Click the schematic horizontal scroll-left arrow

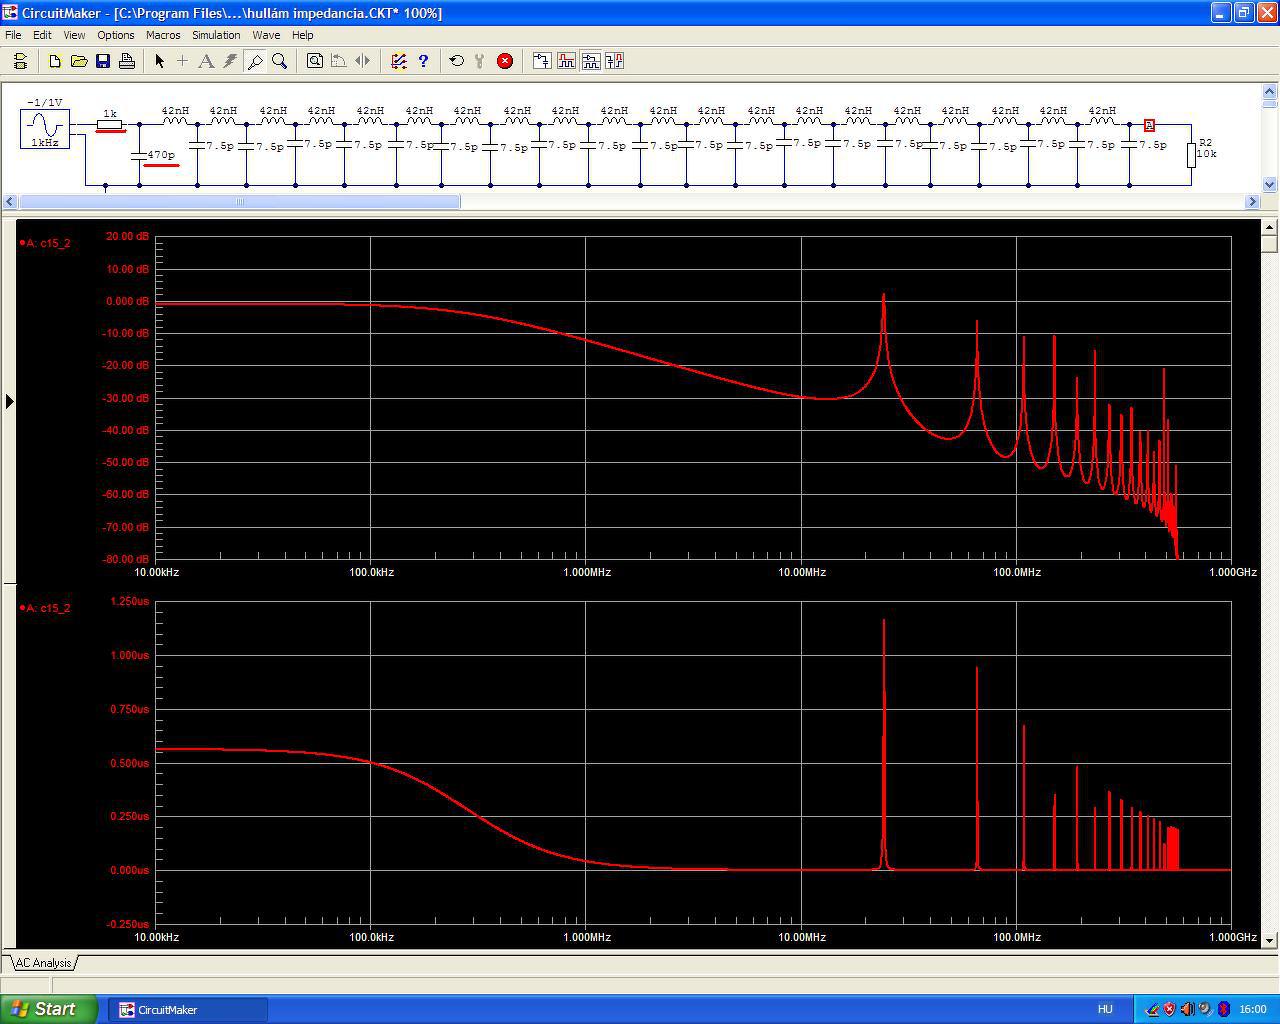click(x=10, y=202)
